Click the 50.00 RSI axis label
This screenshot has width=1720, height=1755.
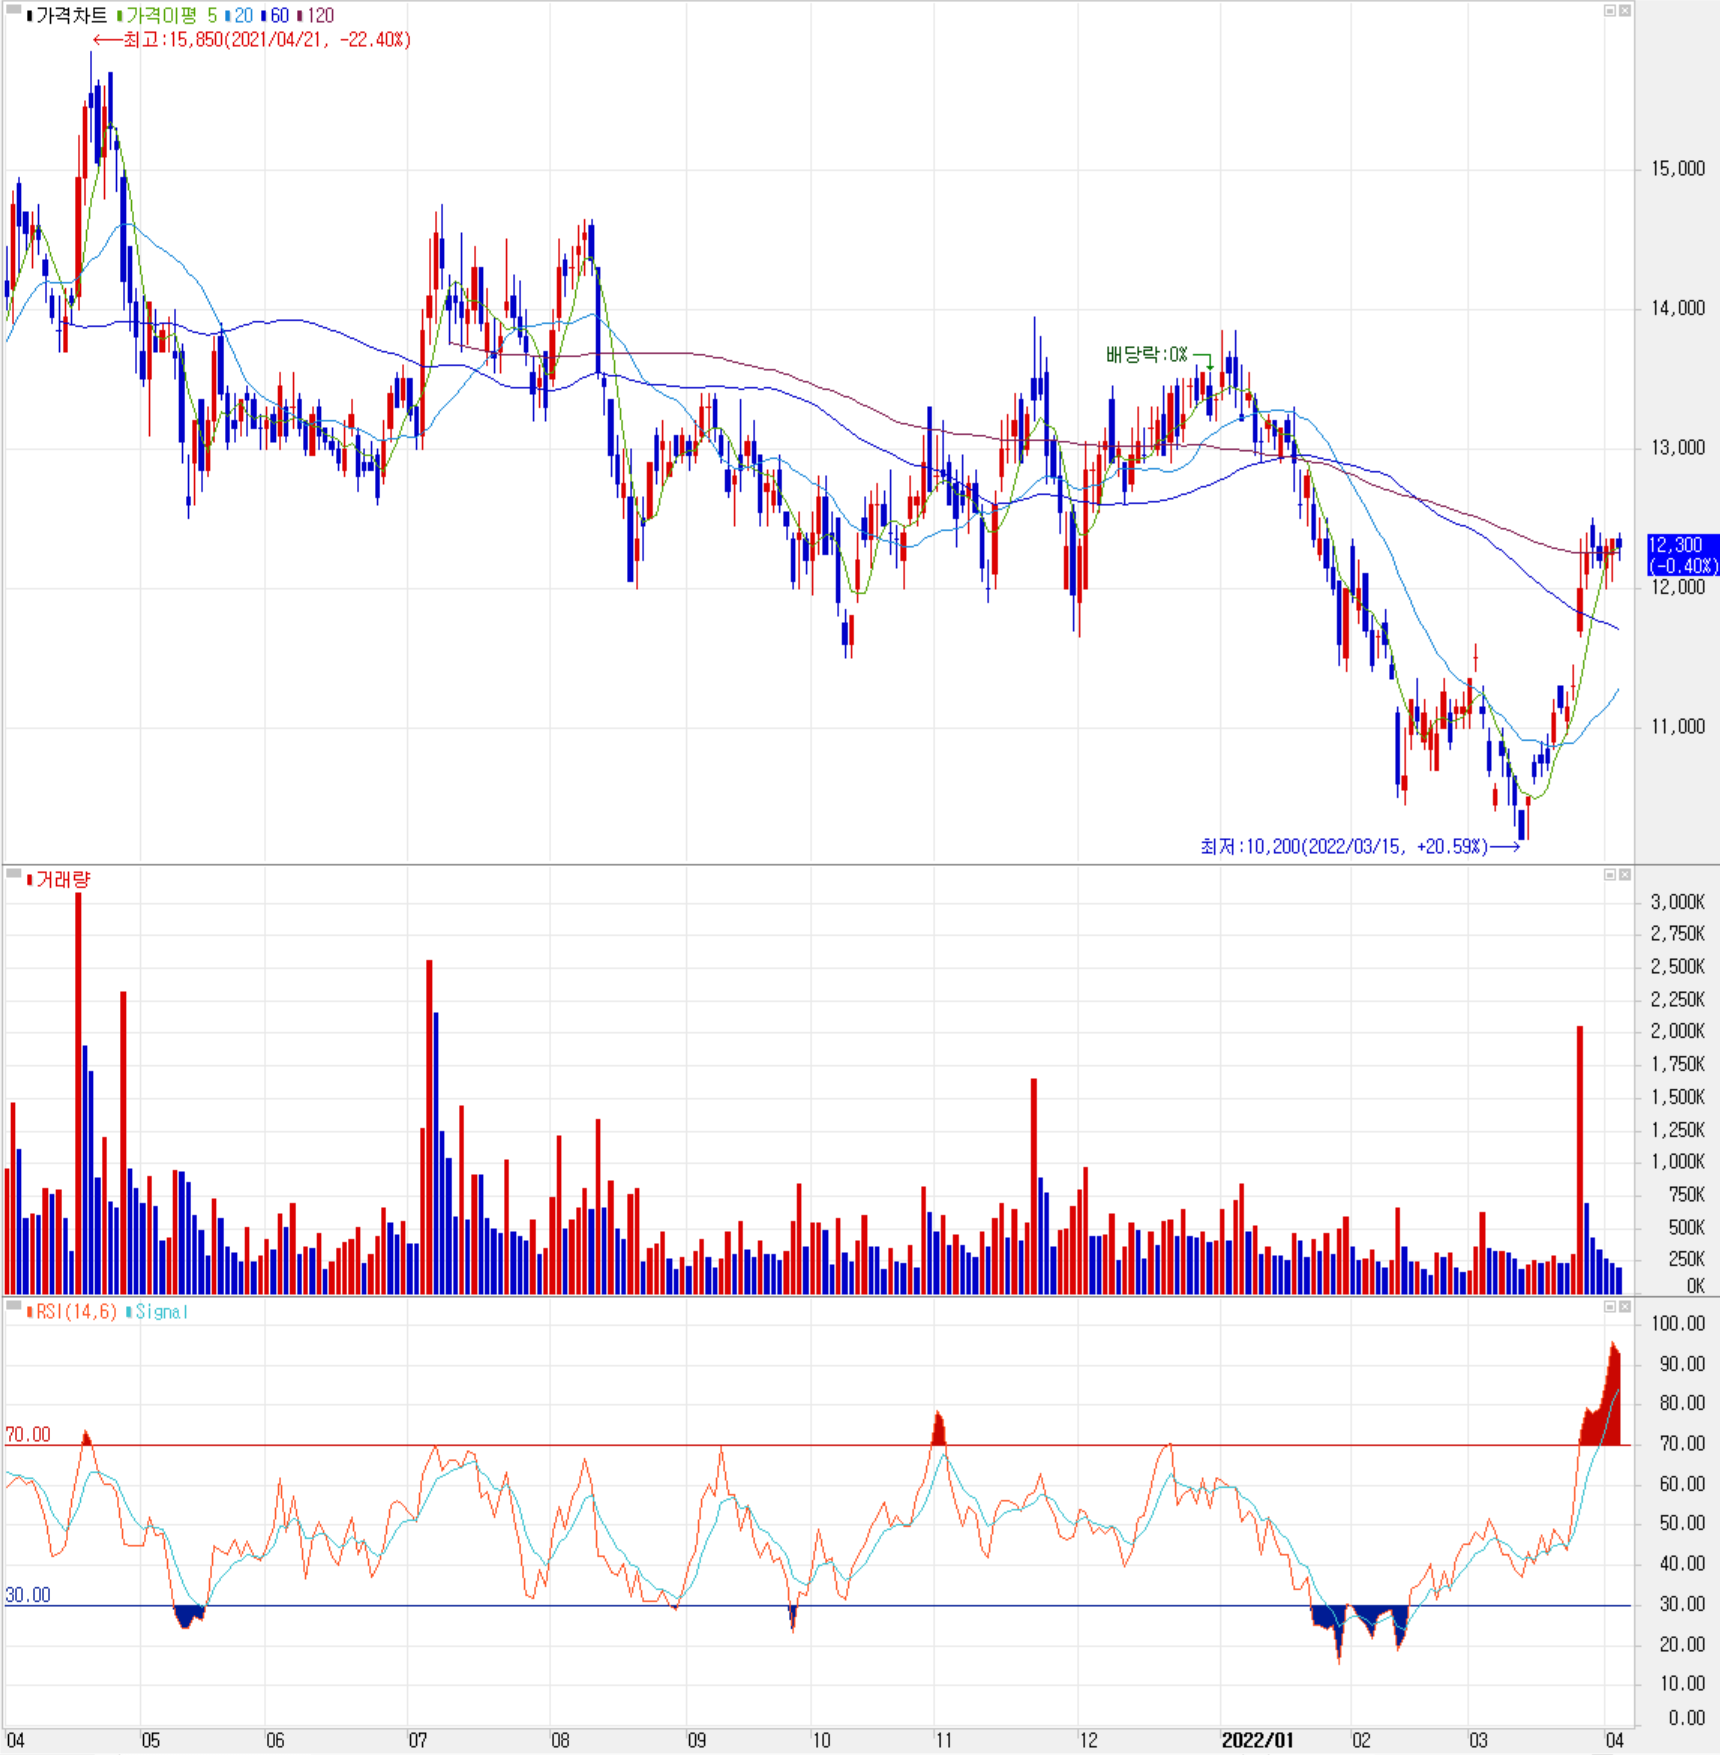1682,1523
